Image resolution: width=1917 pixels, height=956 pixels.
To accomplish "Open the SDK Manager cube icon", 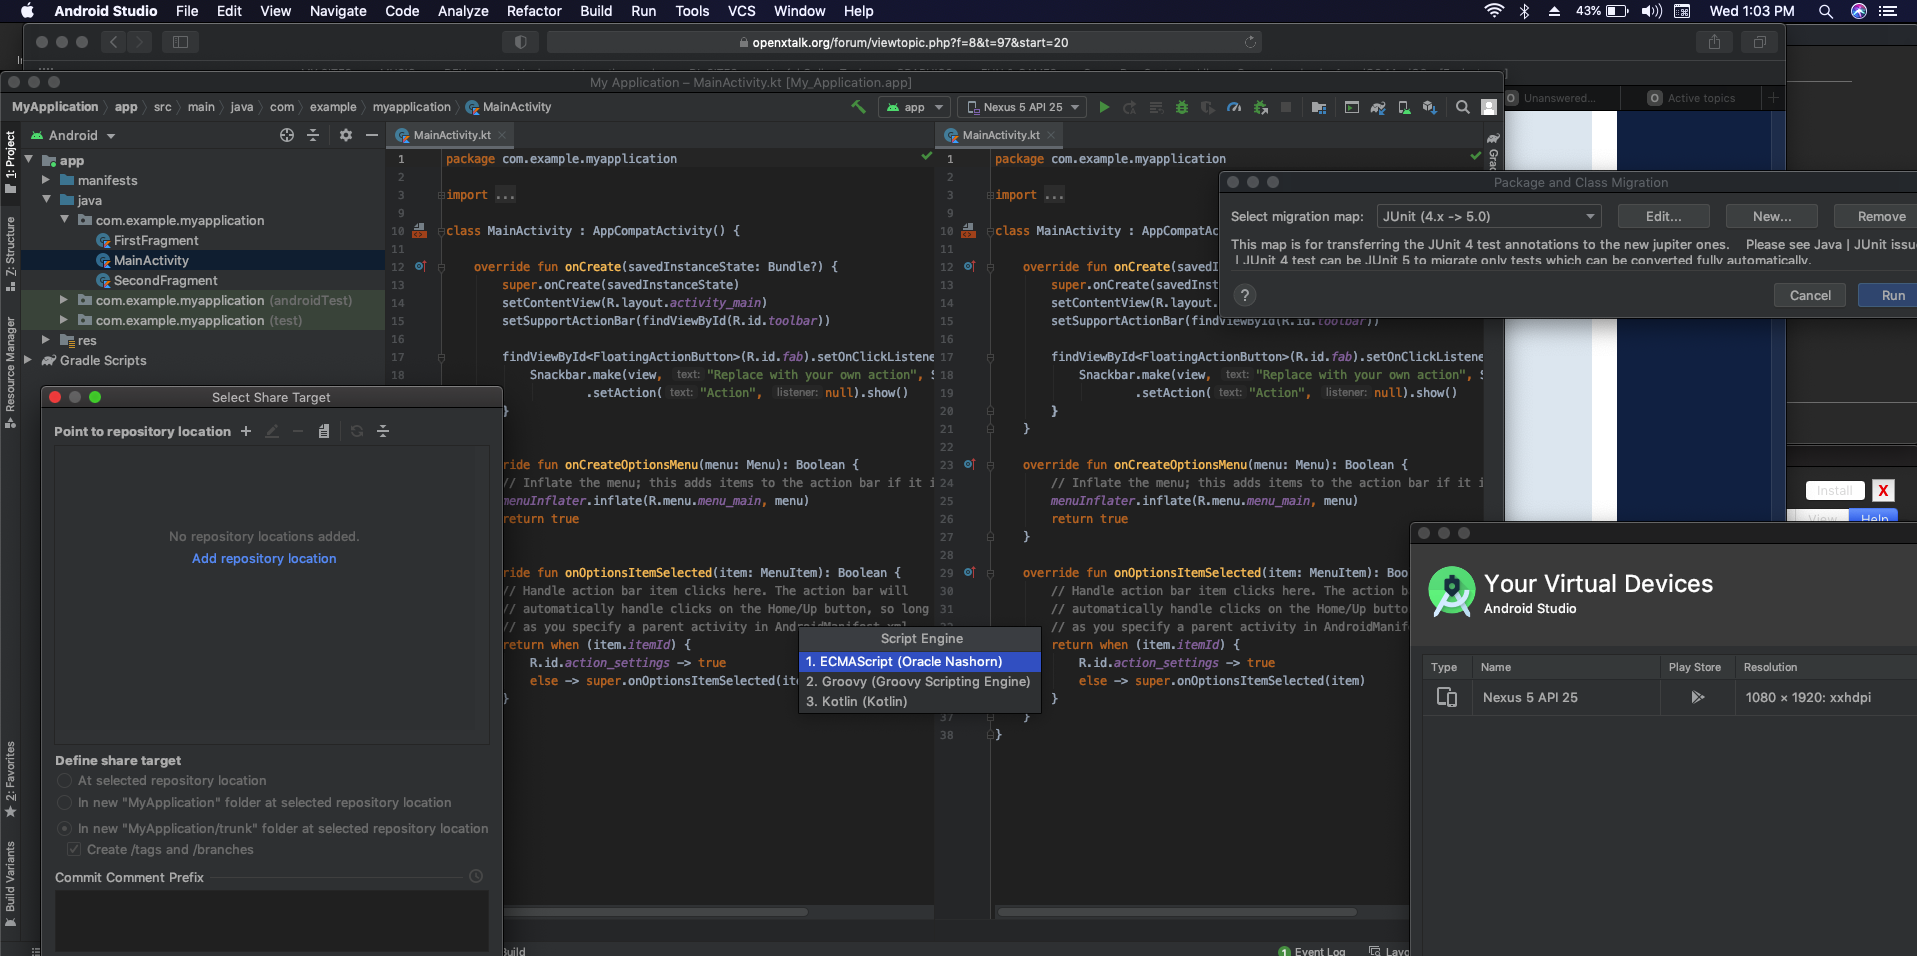I will [x=1430, y=107].
